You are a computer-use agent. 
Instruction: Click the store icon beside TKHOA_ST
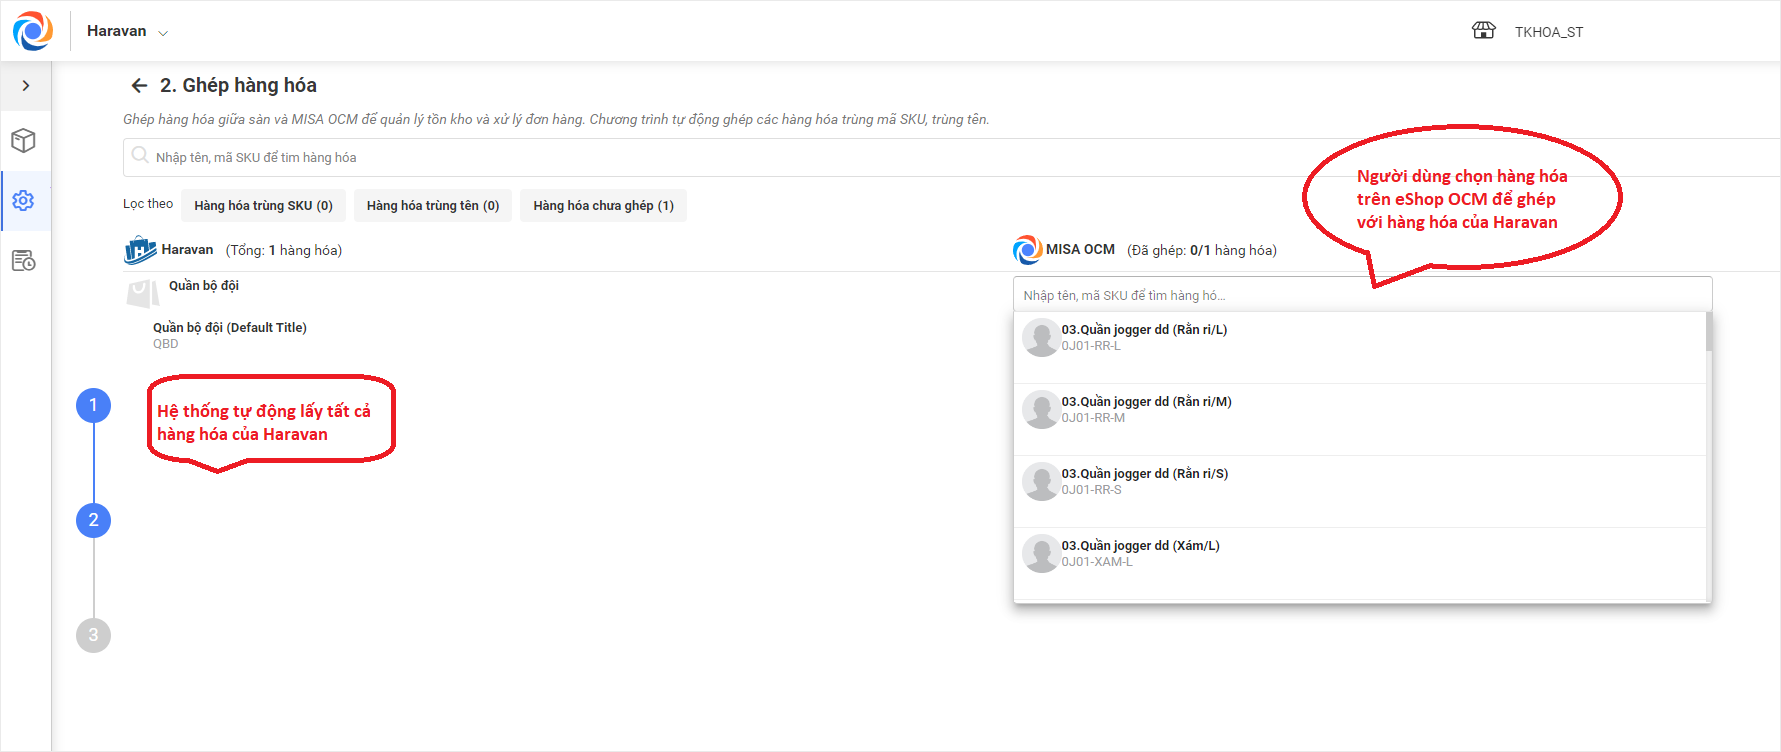[x=1483, y=31]
